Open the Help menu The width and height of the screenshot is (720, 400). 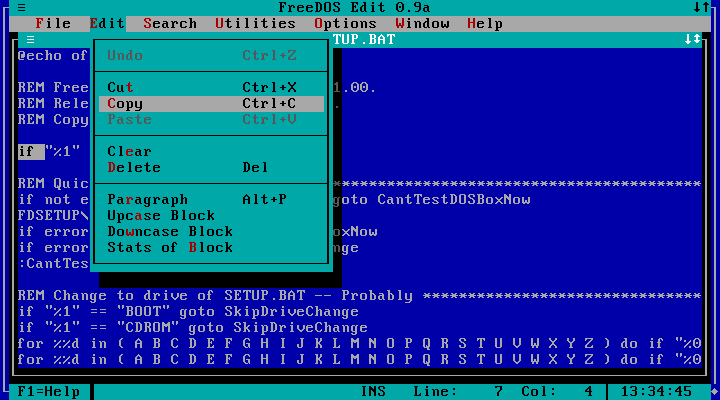(485, 23)
